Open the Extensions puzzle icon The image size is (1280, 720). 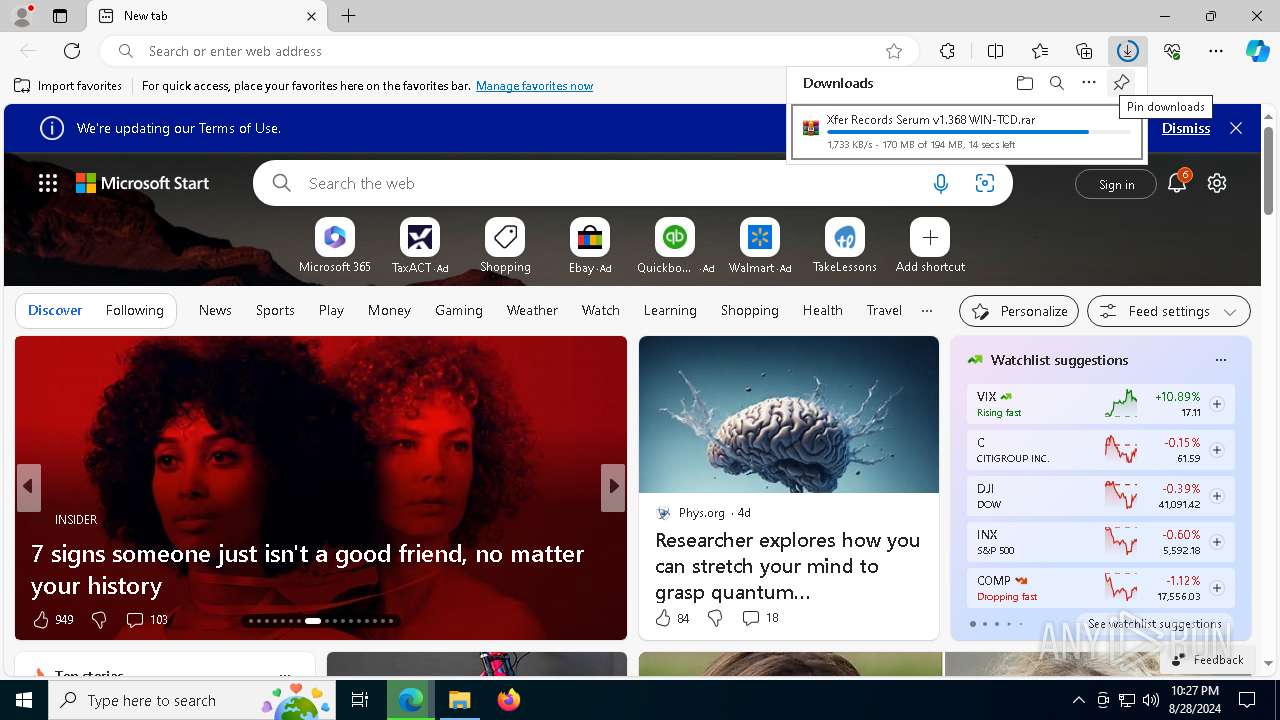click(947, 51)
